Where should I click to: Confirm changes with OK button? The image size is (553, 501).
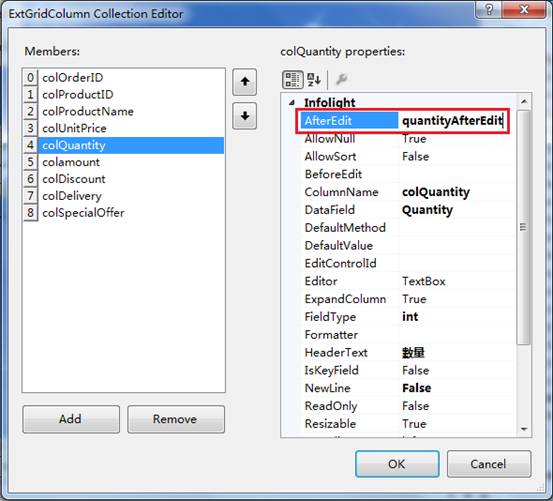397,464
